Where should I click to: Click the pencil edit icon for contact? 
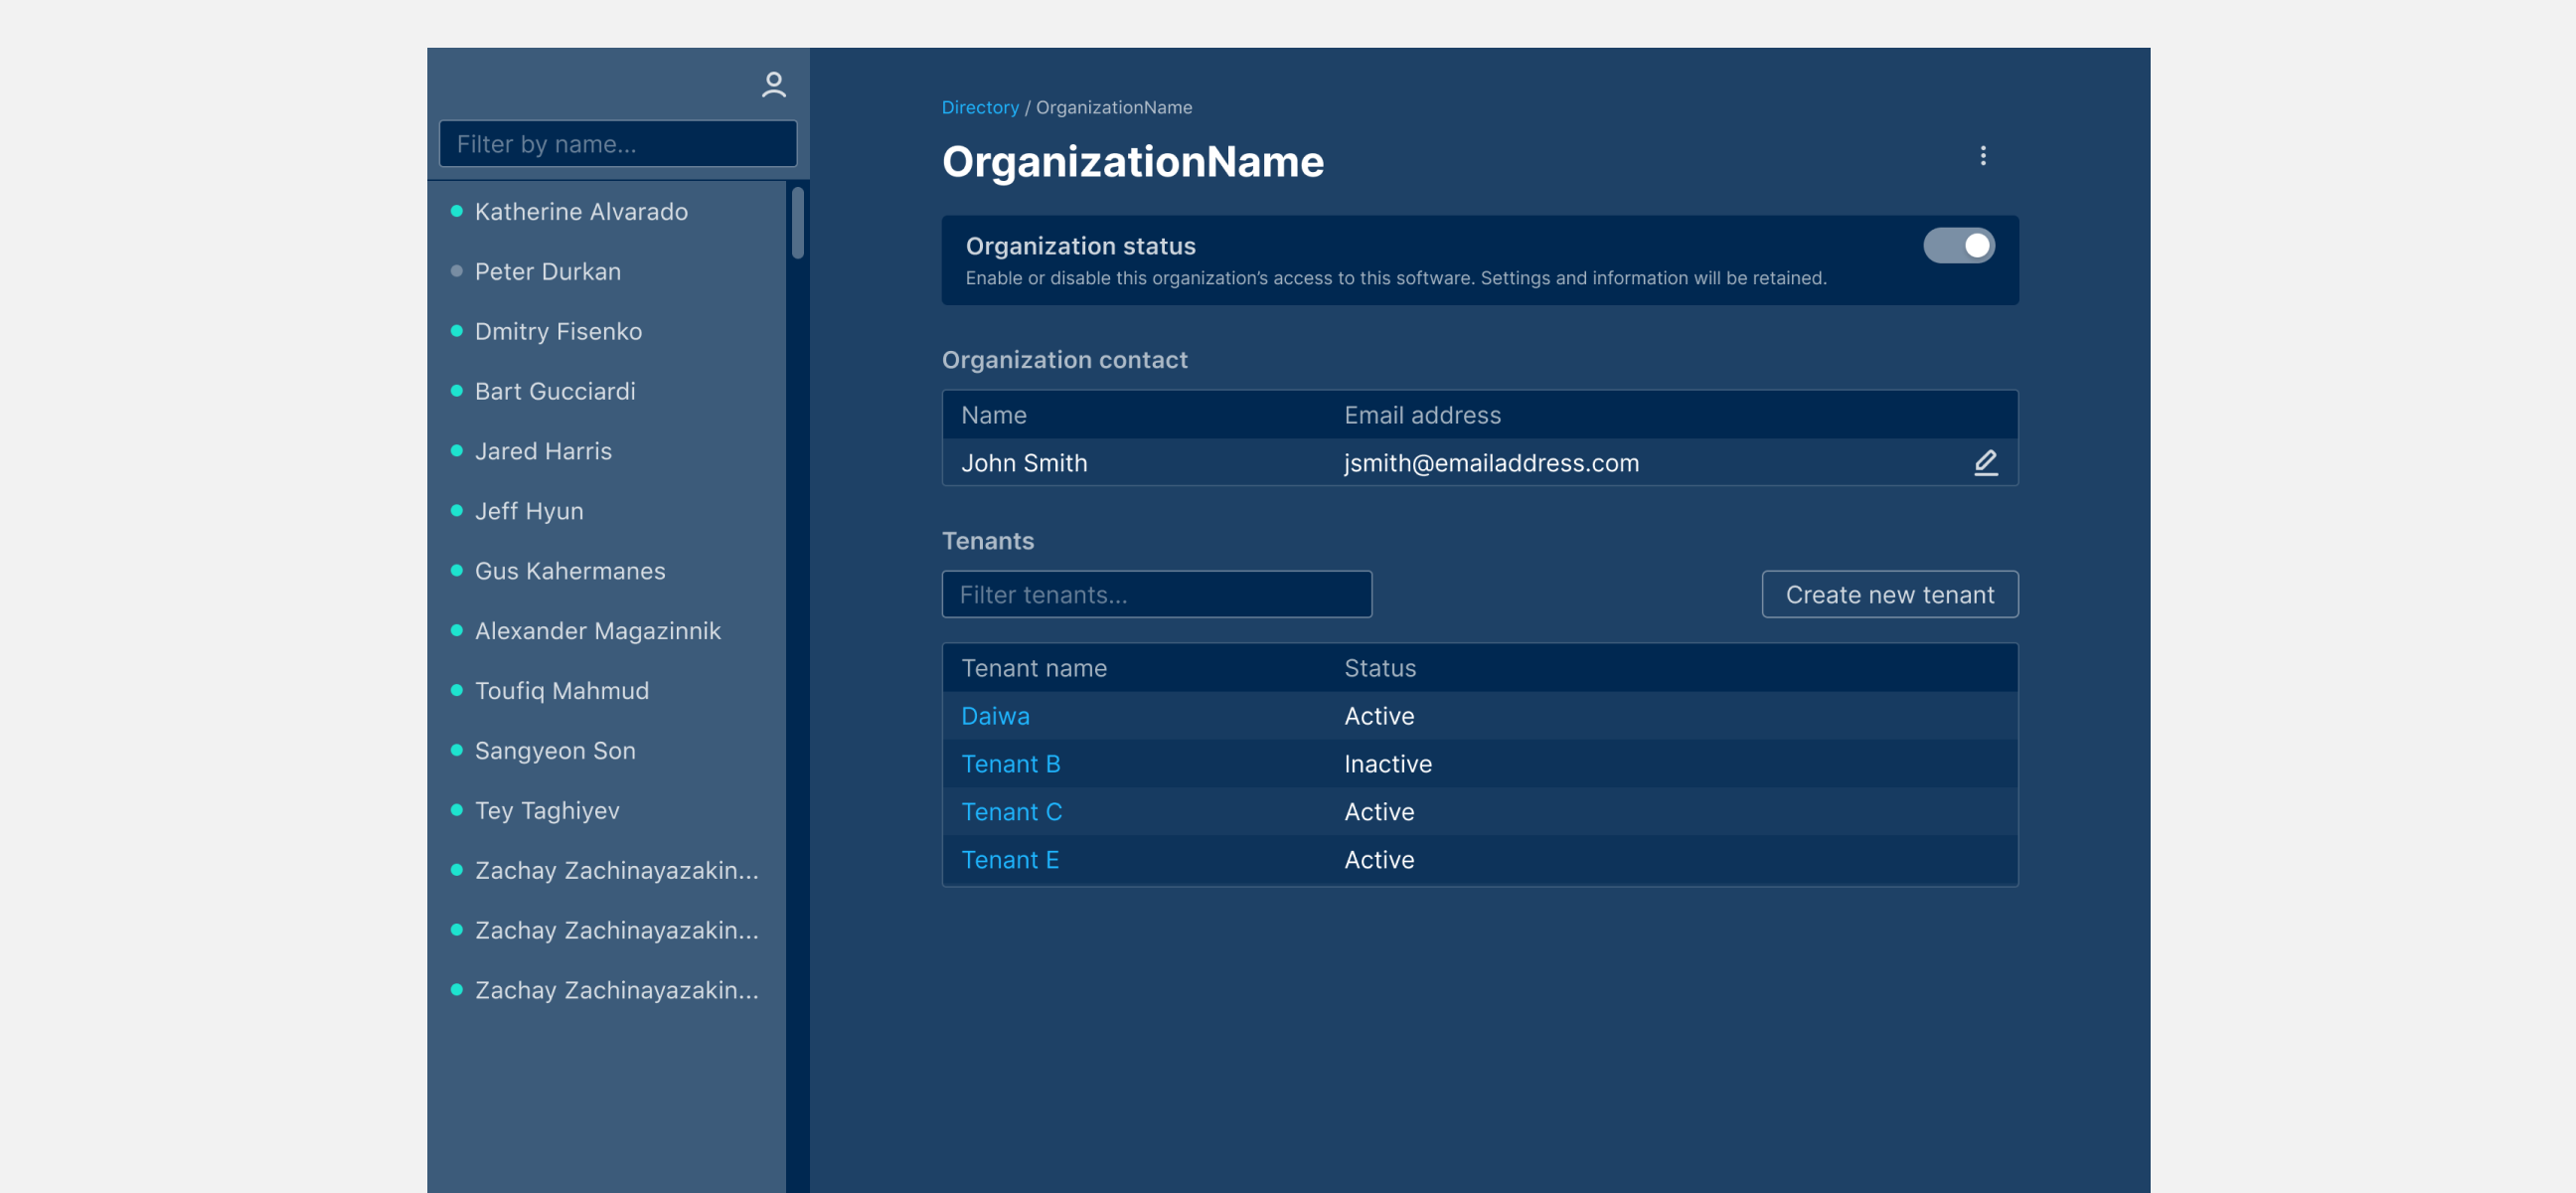click(1985, 462)
